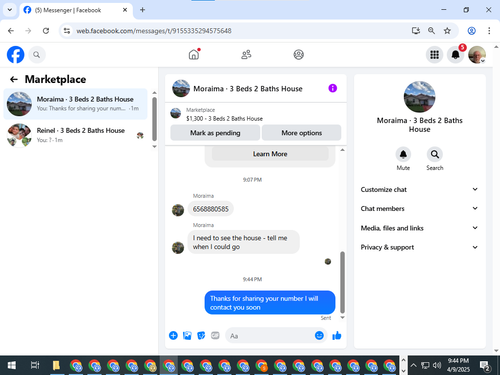Open the nine-dot Menu grid icon
This screenshot has width=500, height=375.
pos(434,55)
